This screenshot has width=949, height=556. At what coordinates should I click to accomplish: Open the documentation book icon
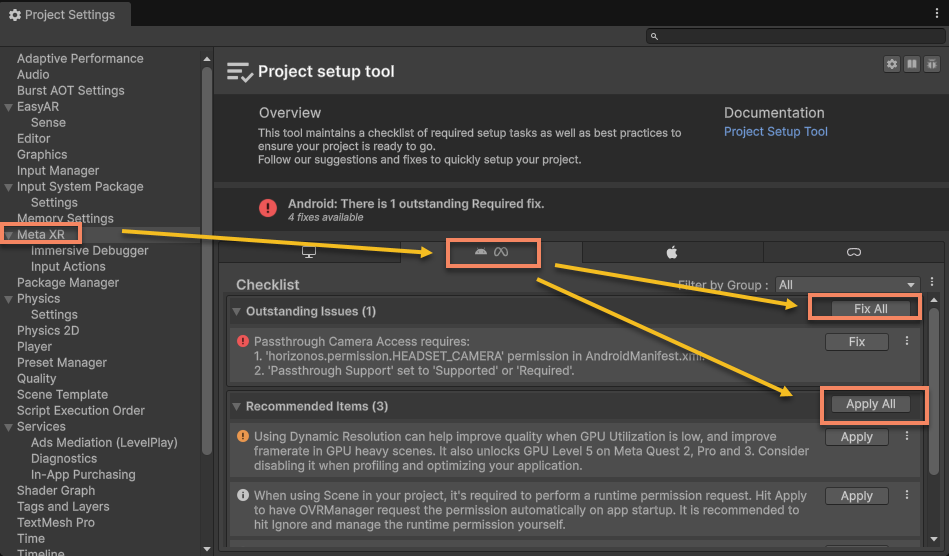911,64
